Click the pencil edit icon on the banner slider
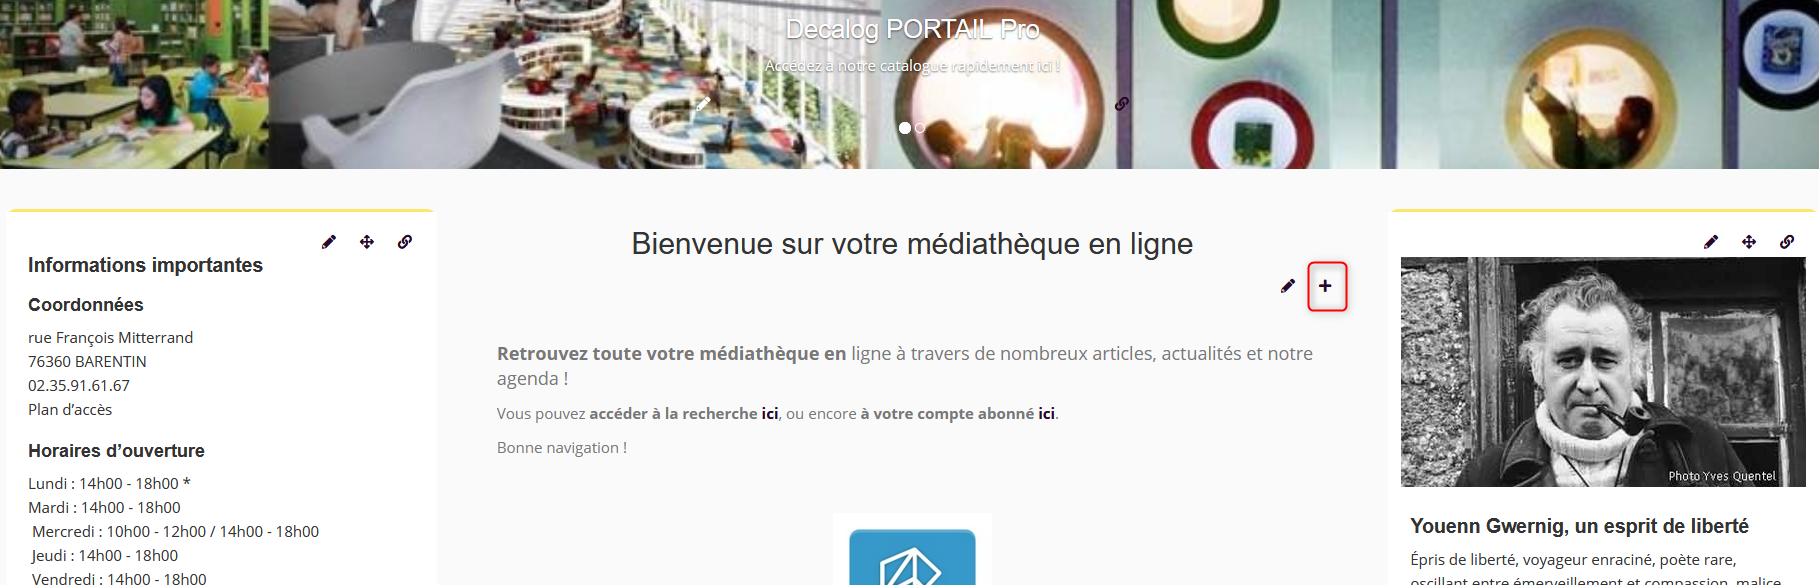The height and width of the screenshot is (585, 1819). coord(703,103)
